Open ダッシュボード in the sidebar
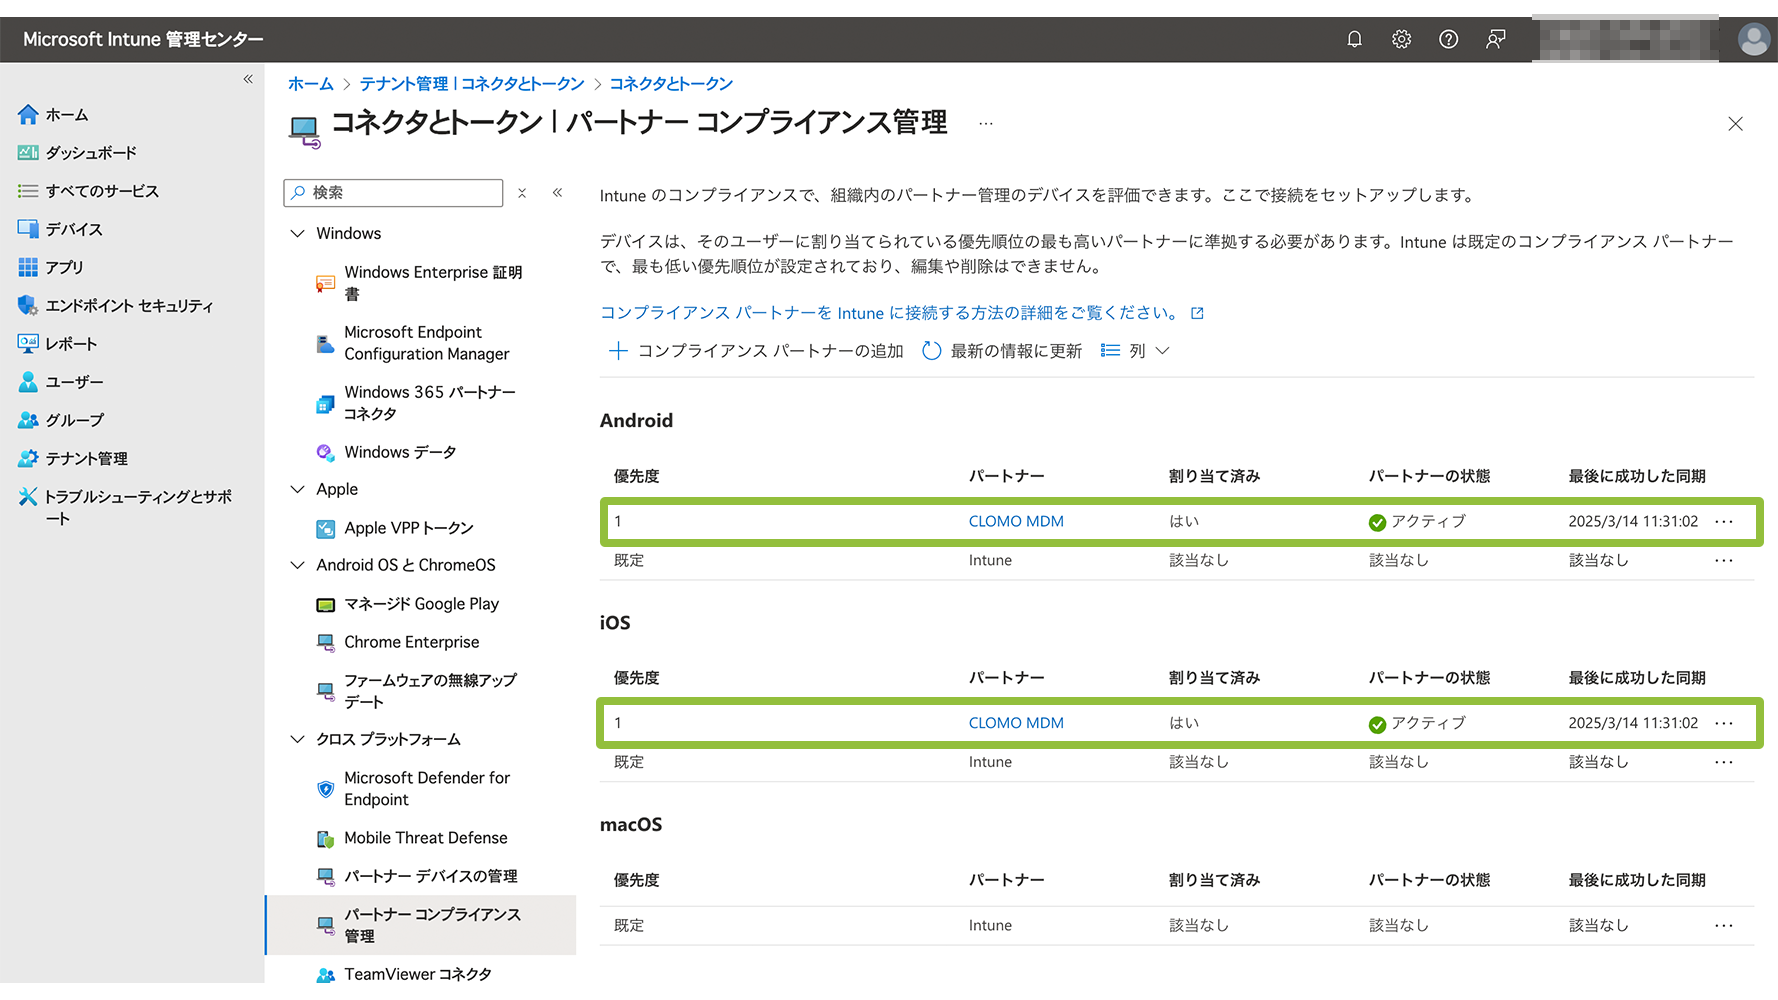The height and width of the screenshot is (1000, 1778). coord(90,153)
